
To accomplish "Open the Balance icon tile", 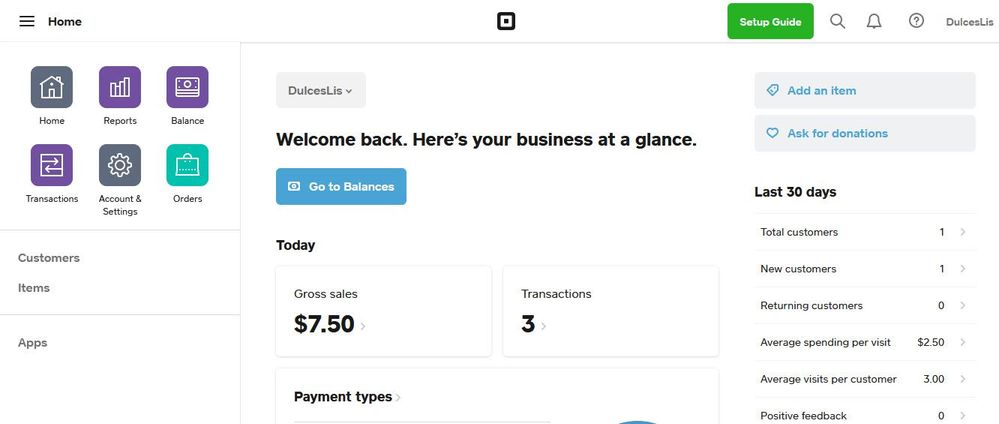I will [x=187, y=88].
